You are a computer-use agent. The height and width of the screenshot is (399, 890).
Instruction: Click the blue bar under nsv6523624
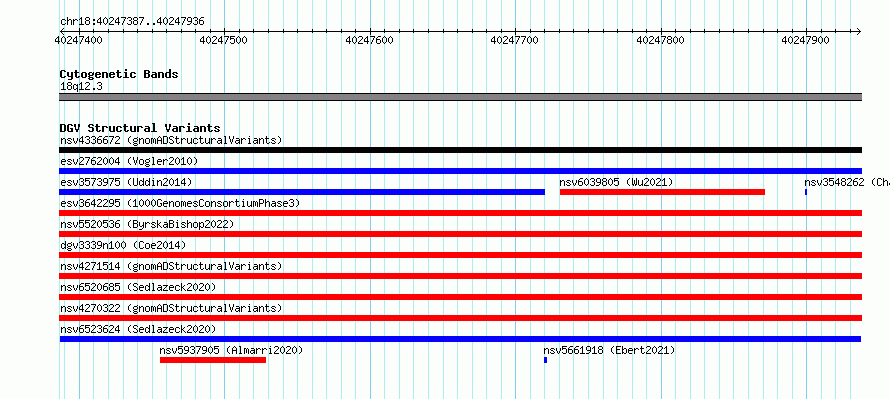point(460,339)
